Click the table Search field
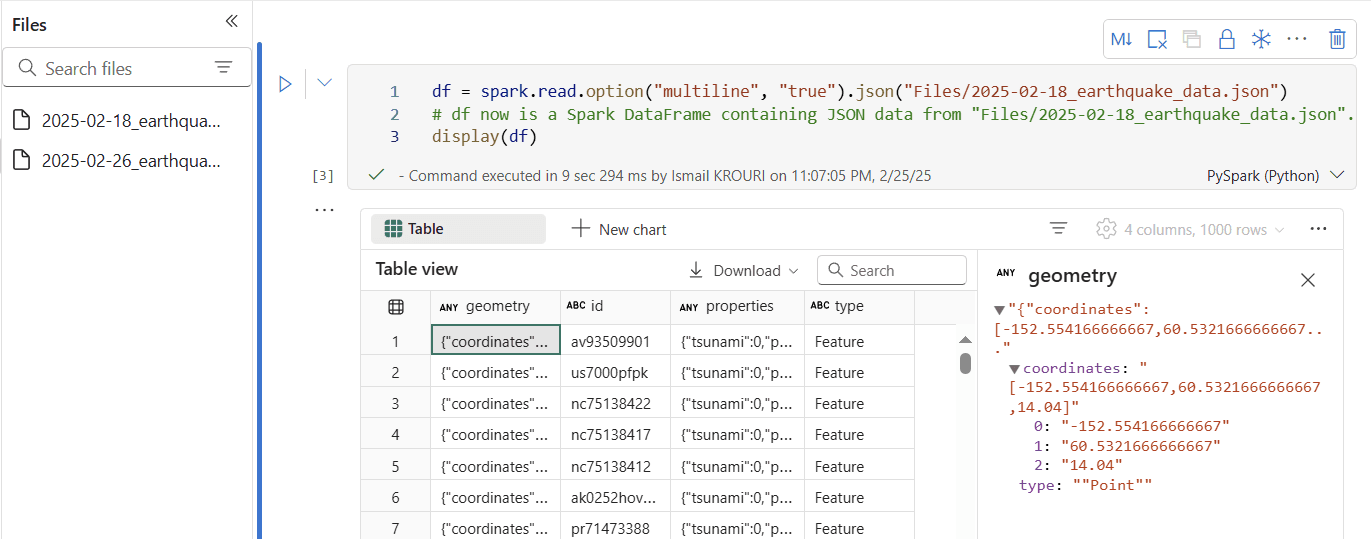The height and width of the screenshot is (539, 1371). pyautogui.click(x=892, y=270)
